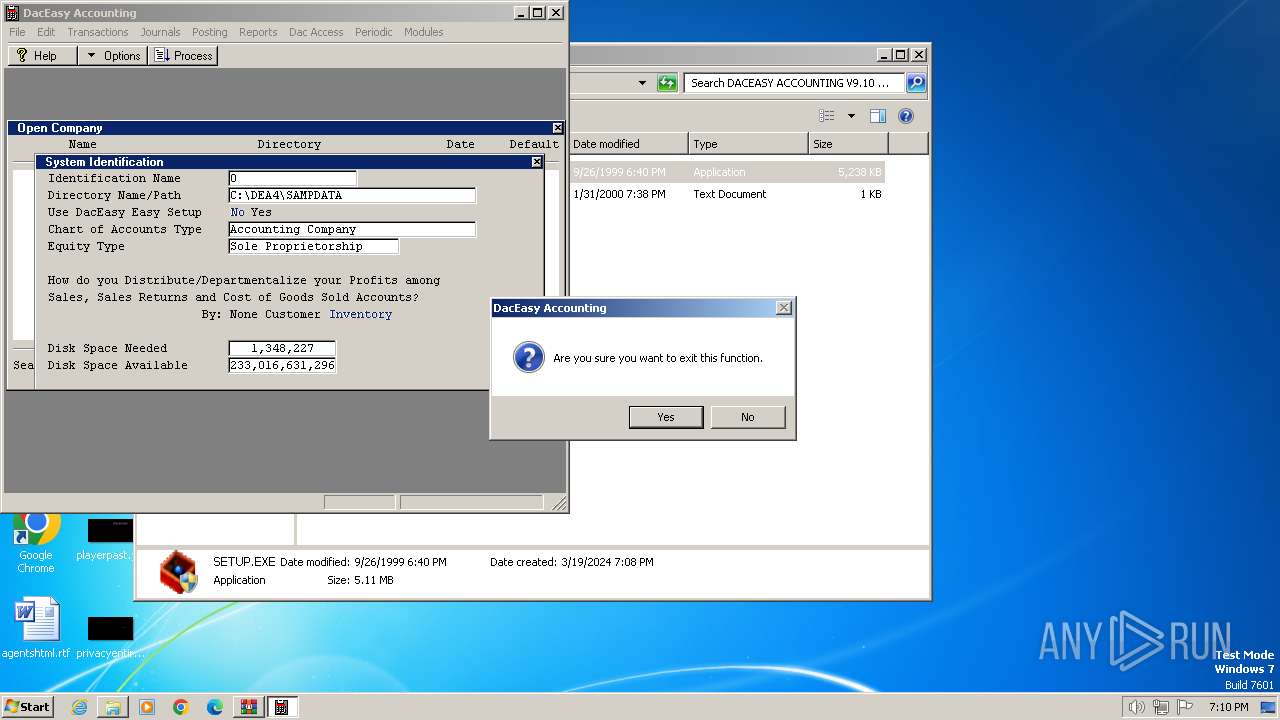Click the Equity Type field

[x=313, y=246]
